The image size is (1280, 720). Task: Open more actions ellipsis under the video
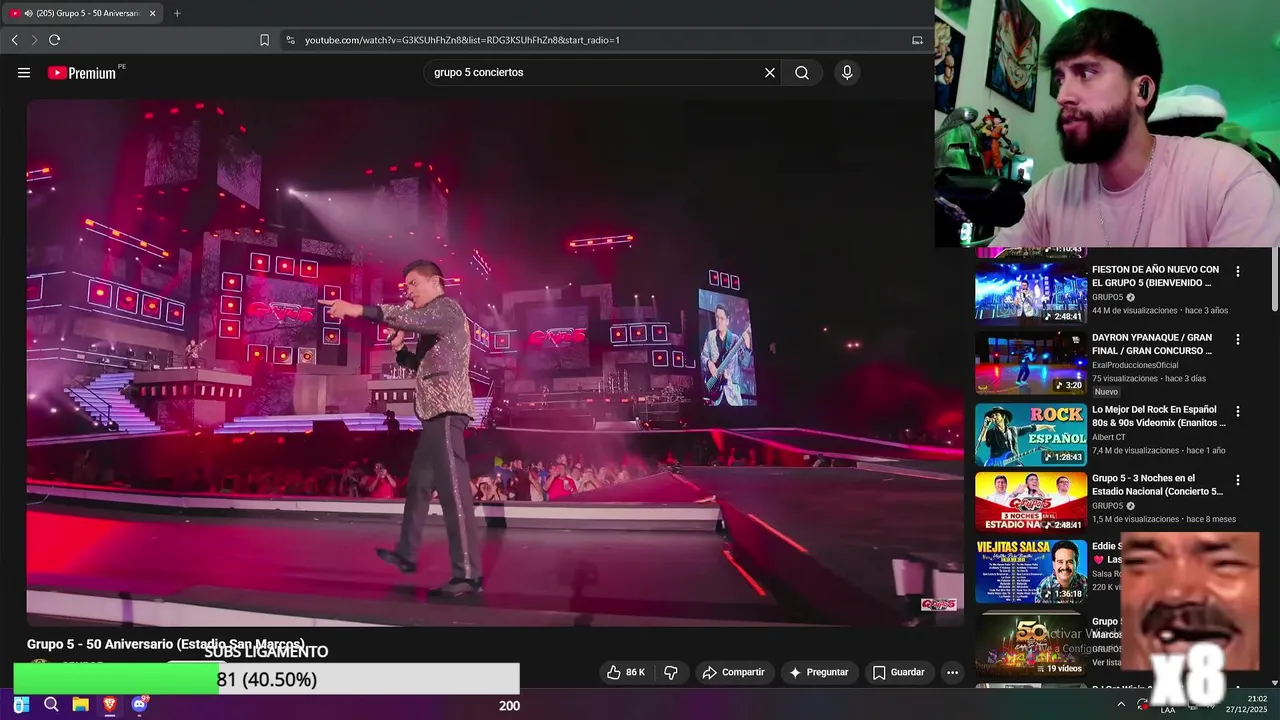[952, 672]
